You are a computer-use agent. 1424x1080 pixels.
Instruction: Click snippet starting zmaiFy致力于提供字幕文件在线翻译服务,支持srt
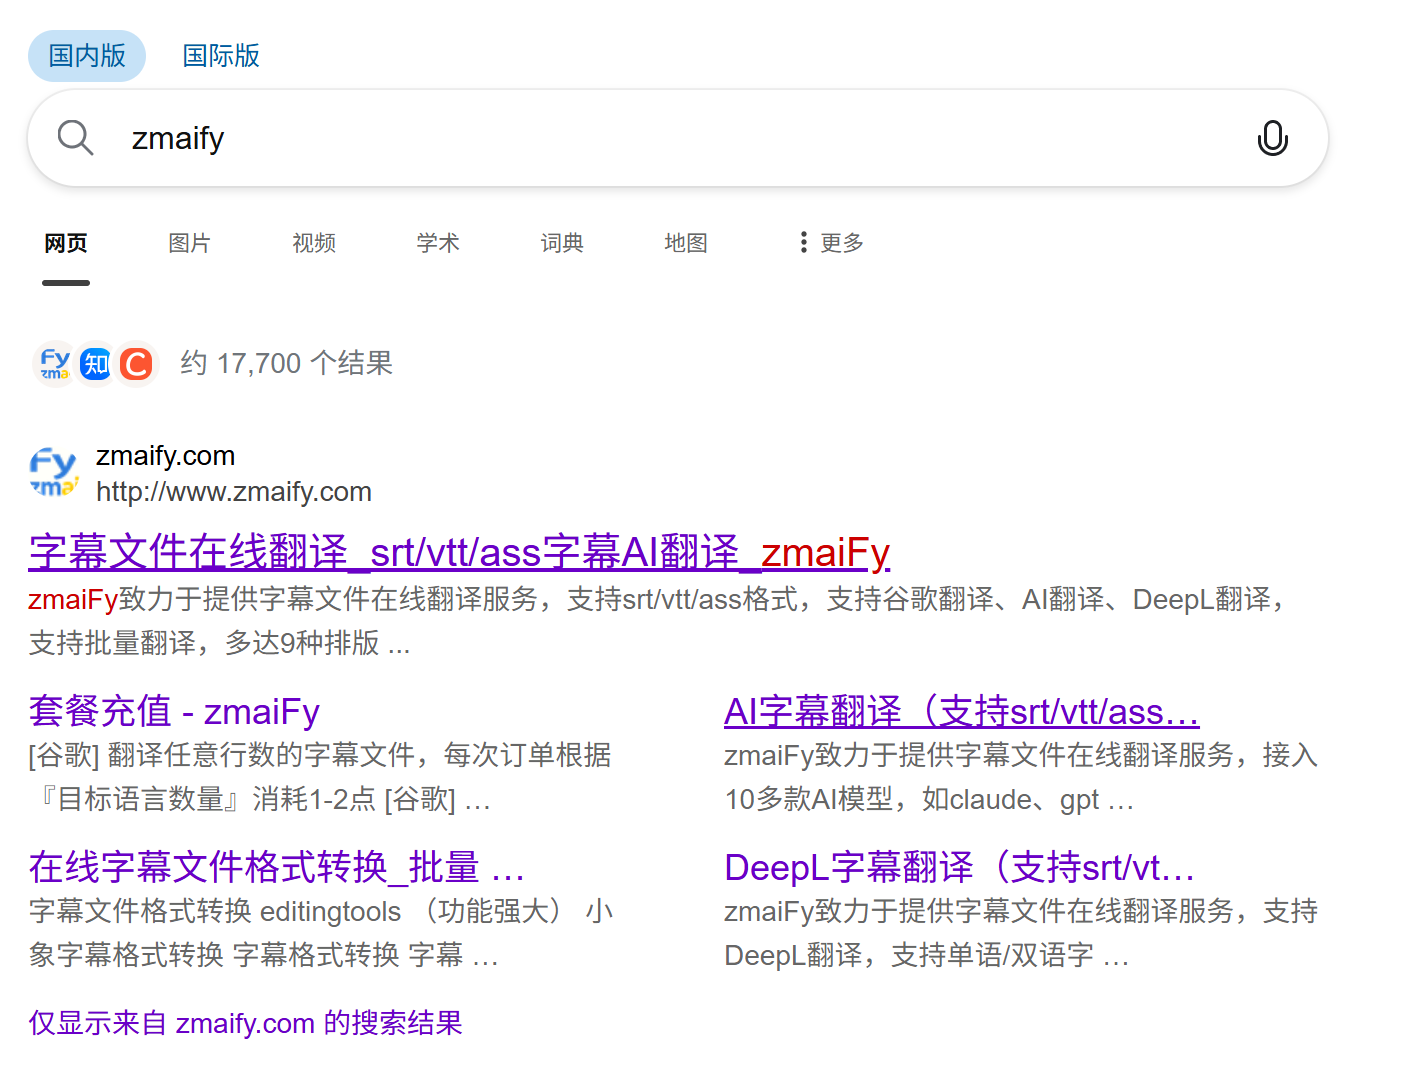click(x=660, y=621)
